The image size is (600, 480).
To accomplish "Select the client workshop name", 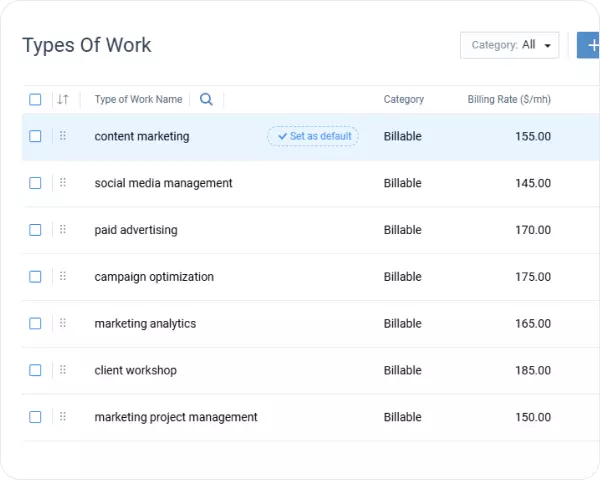I will coord(135,371).
